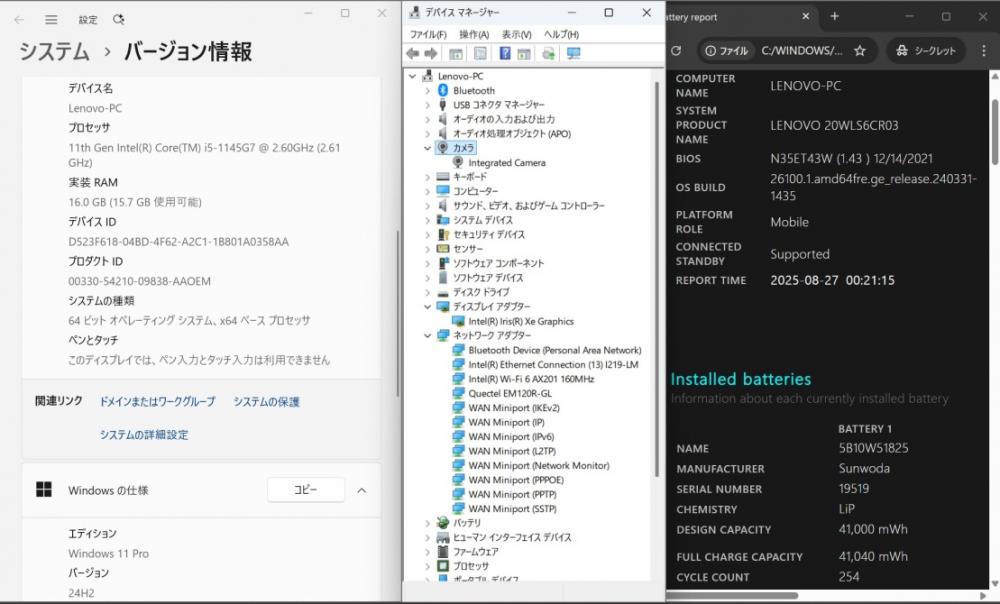Click Device Manager's forward arrow toolbar icon
This screenshot has width=1000, height=604.
(431, 54)
